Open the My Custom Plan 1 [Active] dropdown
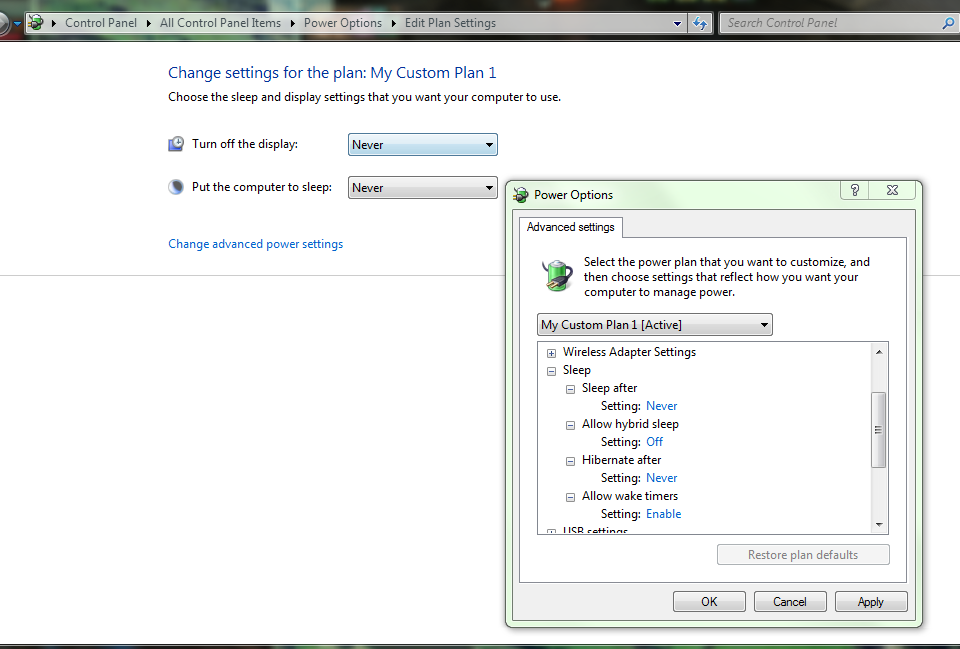 [x=654, y=324]
